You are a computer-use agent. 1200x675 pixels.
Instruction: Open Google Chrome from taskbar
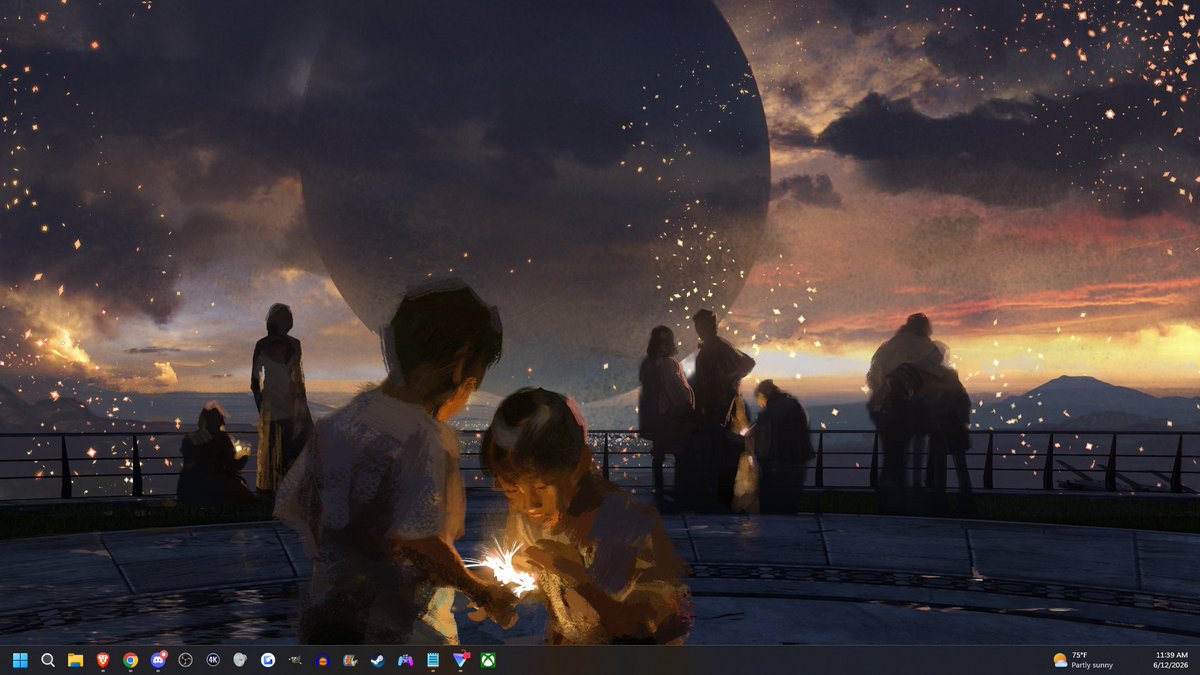[130, 660]
